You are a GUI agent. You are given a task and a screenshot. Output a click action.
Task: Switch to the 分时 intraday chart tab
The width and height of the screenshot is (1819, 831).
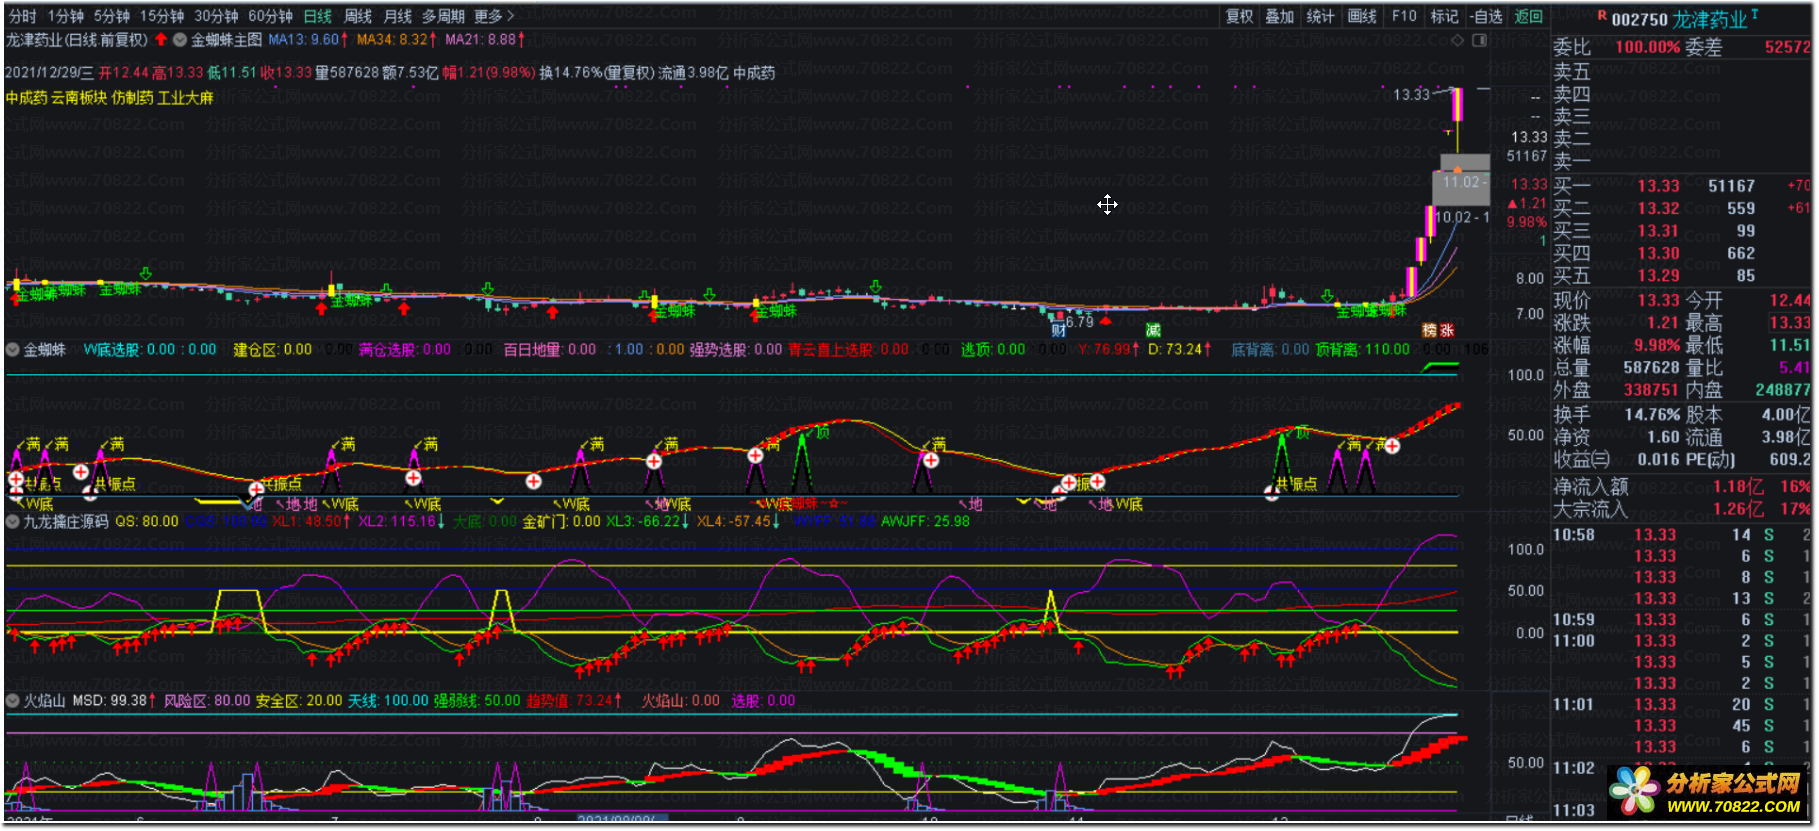coord(22,16)
